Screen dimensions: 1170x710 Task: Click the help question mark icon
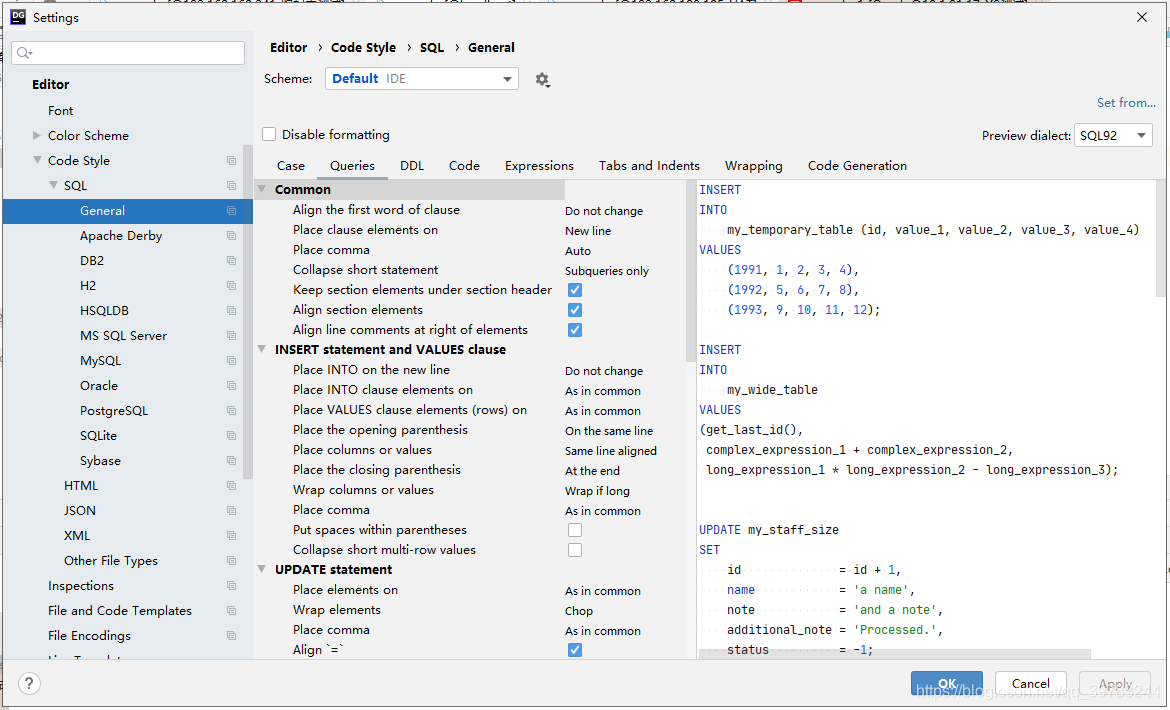(x=29, y=683)
